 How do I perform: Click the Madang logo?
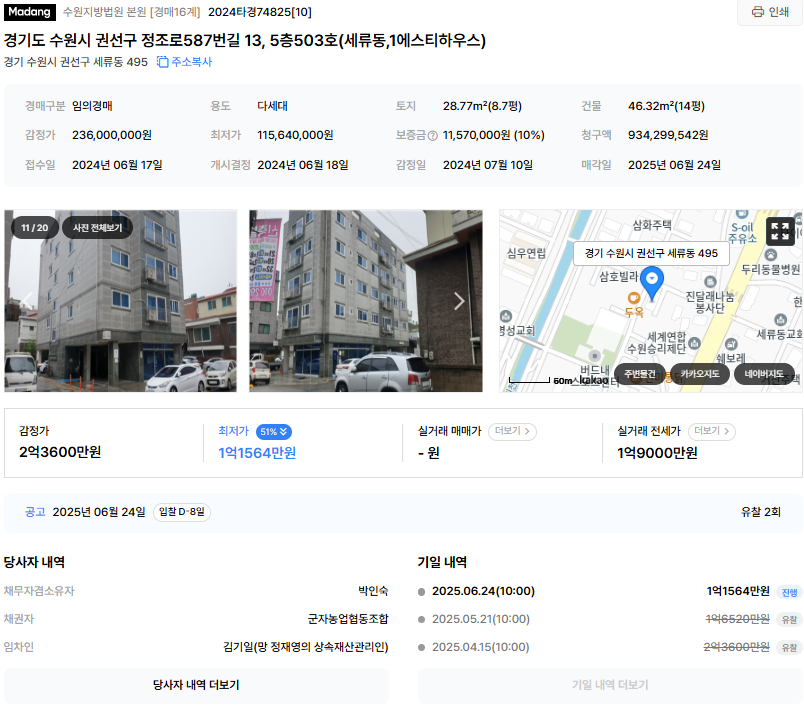pos(30,12)
